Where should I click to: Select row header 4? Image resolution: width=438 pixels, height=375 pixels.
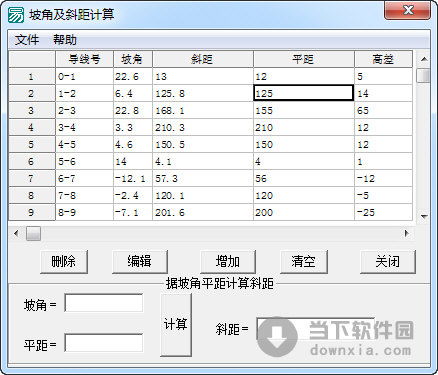pos(32,128)
